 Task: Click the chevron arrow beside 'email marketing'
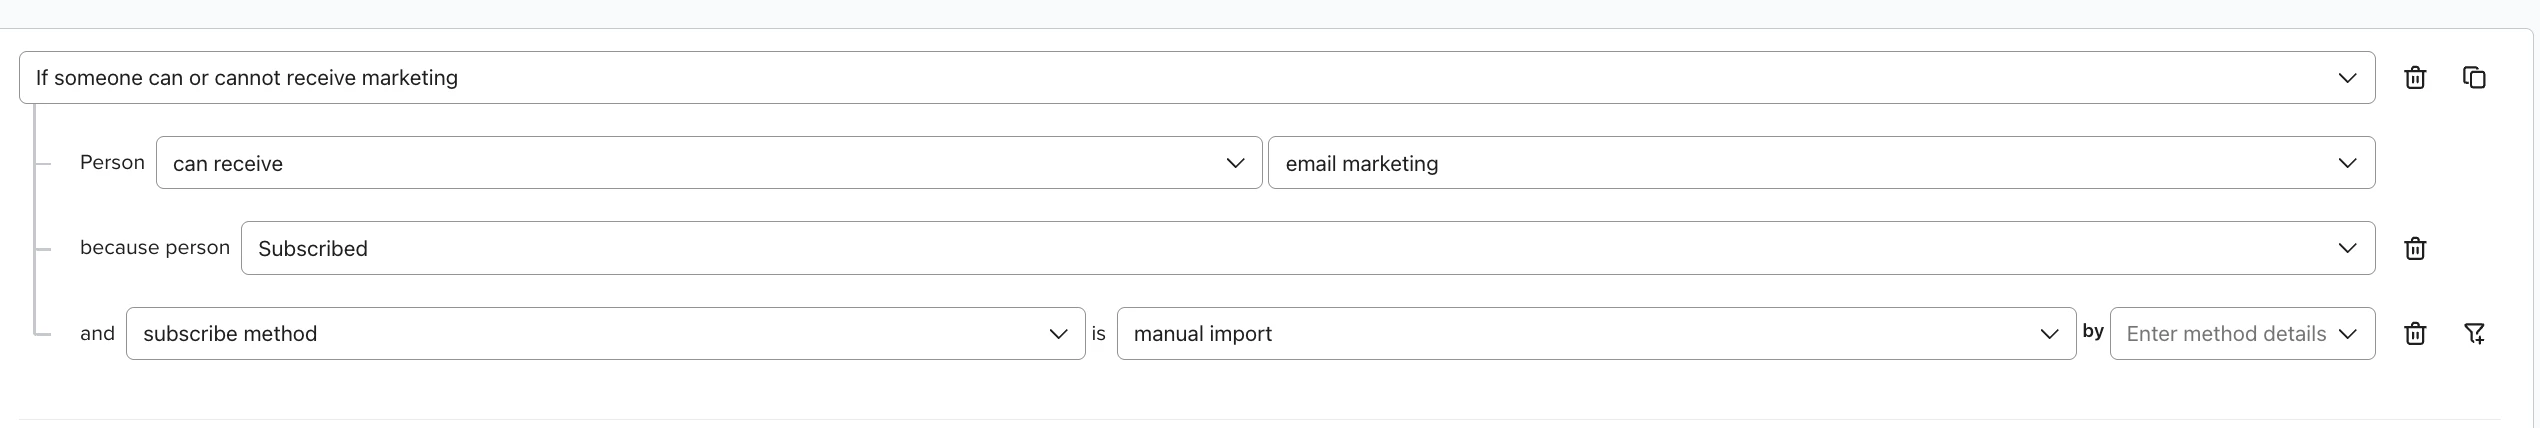click(2347, 163)
